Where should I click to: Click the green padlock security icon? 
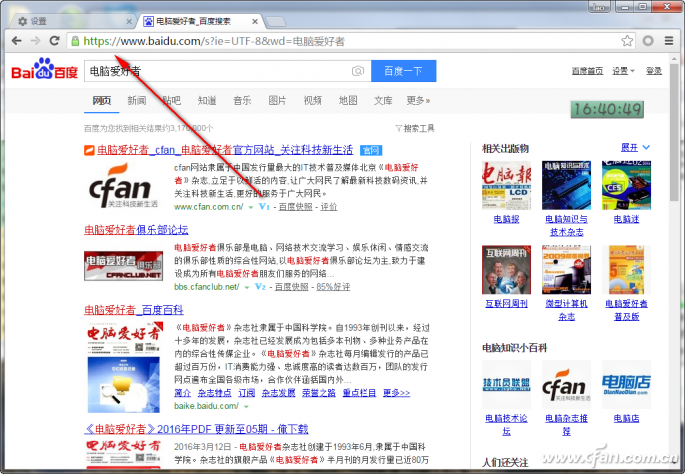(x=75, y=42)
